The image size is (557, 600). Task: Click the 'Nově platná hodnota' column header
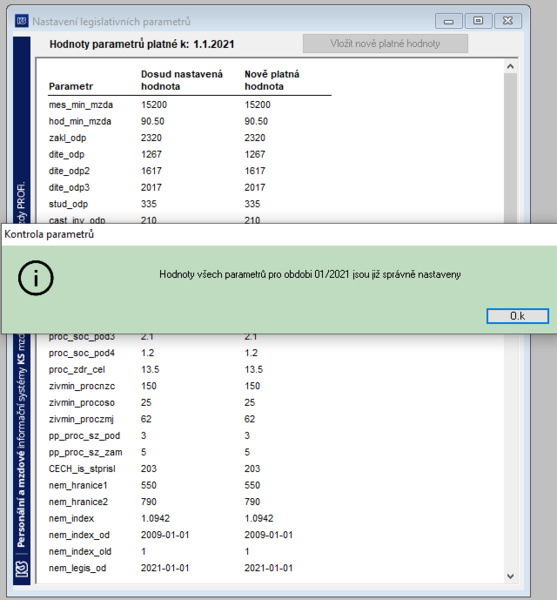click(272, 80)
